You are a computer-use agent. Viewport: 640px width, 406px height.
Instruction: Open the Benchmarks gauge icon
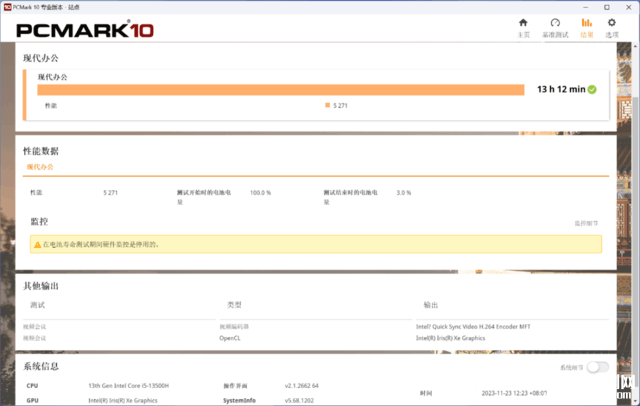[555, 23]
